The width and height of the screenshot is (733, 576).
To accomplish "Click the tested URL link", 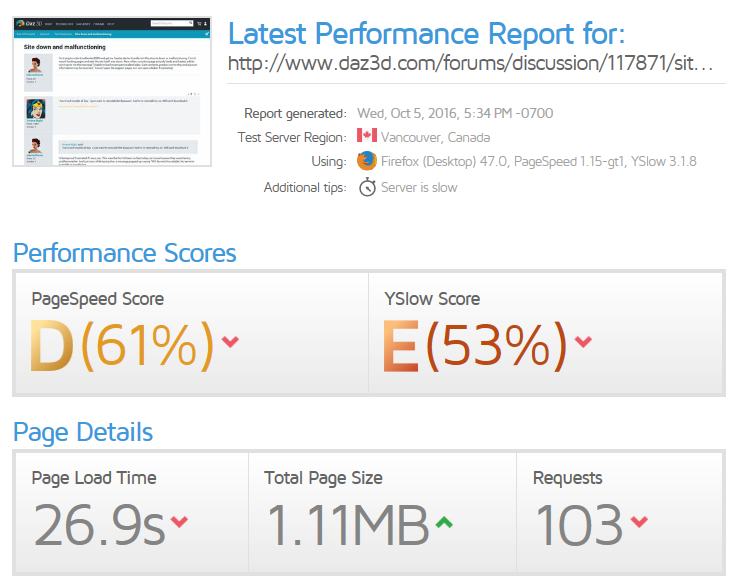I will (470, 63).
